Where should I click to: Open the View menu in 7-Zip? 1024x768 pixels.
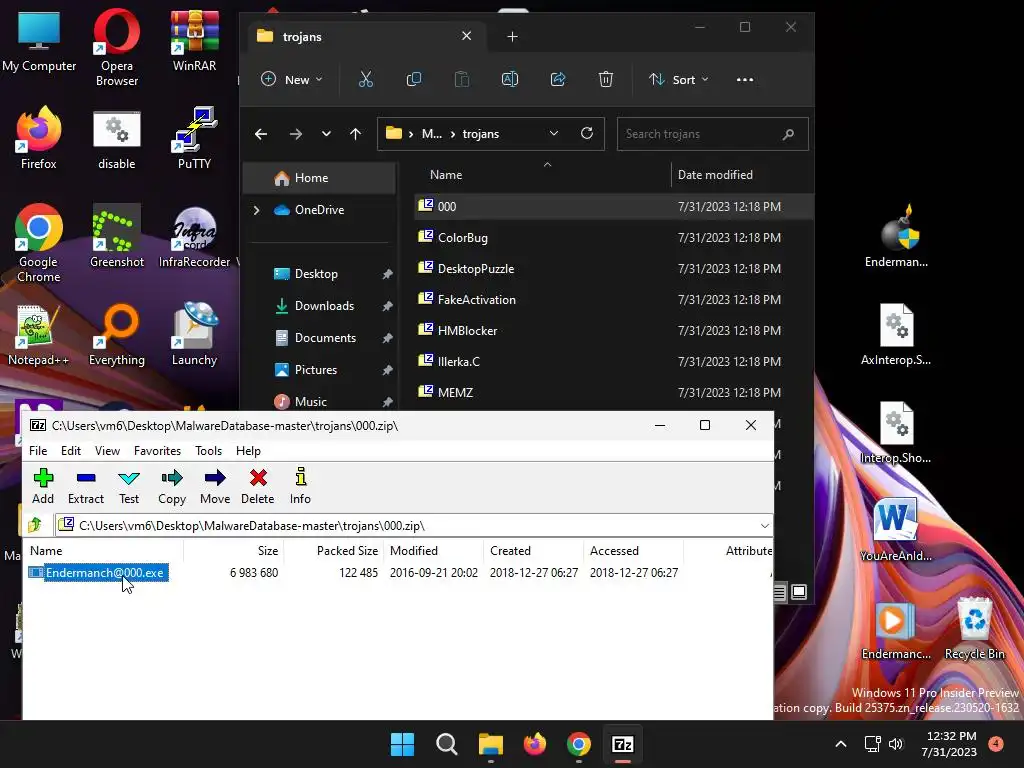click(x=107, y=451)
